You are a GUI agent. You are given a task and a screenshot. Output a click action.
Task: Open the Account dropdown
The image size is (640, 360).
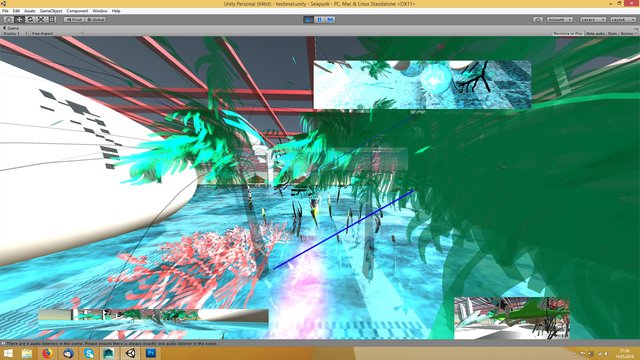pos(559,20)
